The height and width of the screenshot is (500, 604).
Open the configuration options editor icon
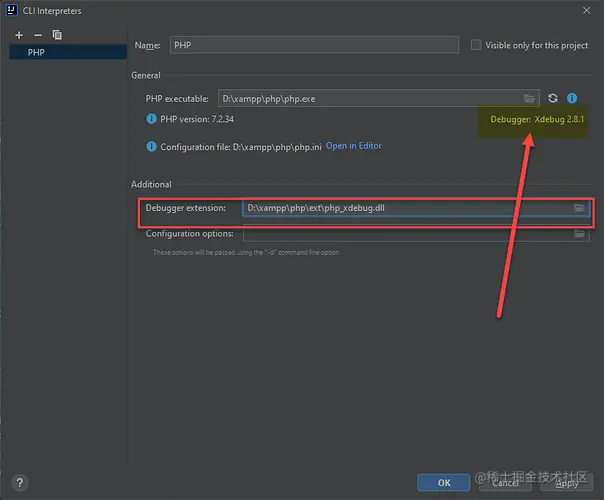(579, 234)
